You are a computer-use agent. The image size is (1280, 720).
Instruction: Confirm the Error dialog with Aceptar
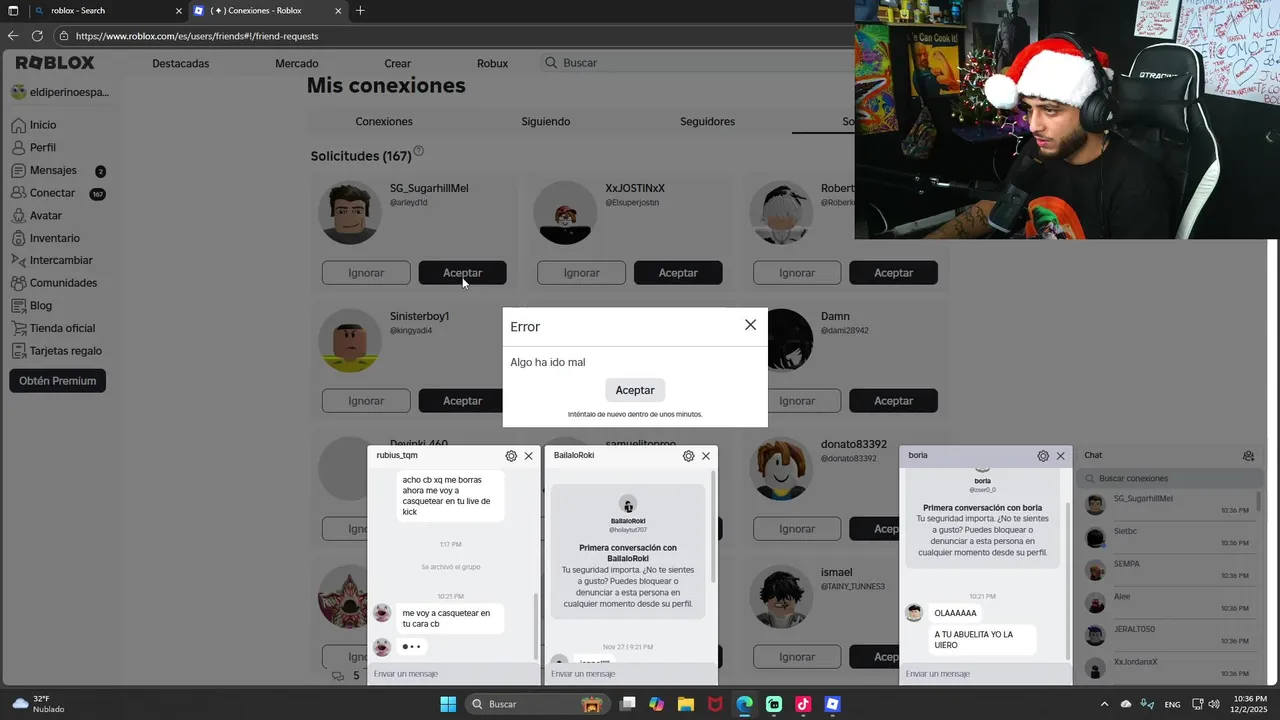coord(635,390)
